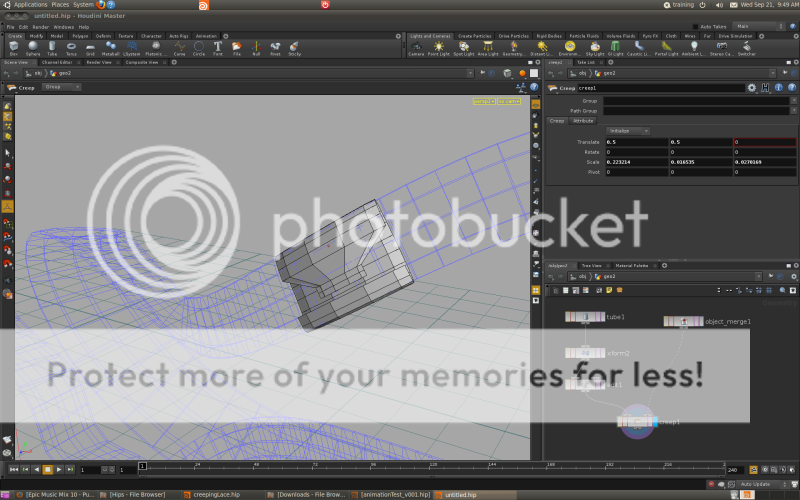This screenshot has width=800, height=500.
Task: Select the Sphere shelf tool
Action: (33, 48)
